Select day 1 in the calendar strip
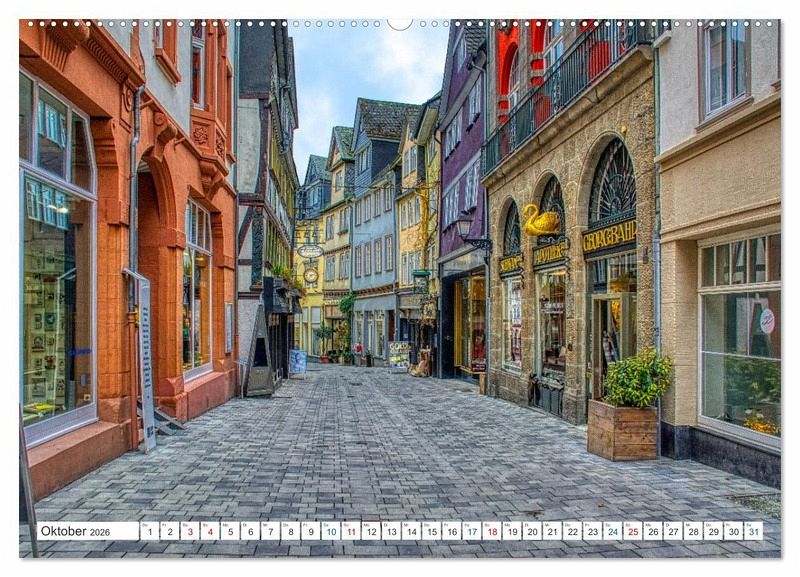800x577 pixels. click(x=149, y=531)
